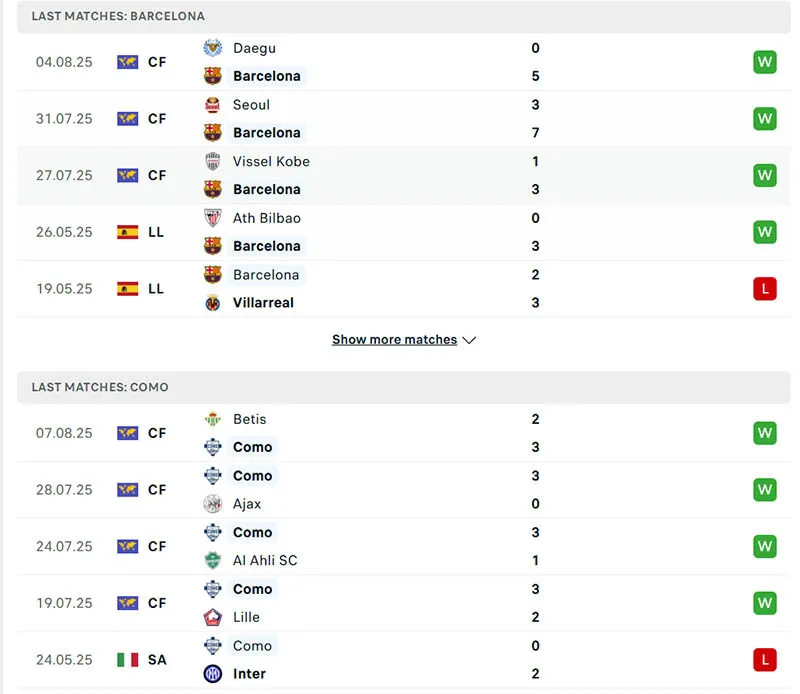The image size is (800, 694).
Task: Click the Vissel Kobe crest icon
Action: point(212,161)
